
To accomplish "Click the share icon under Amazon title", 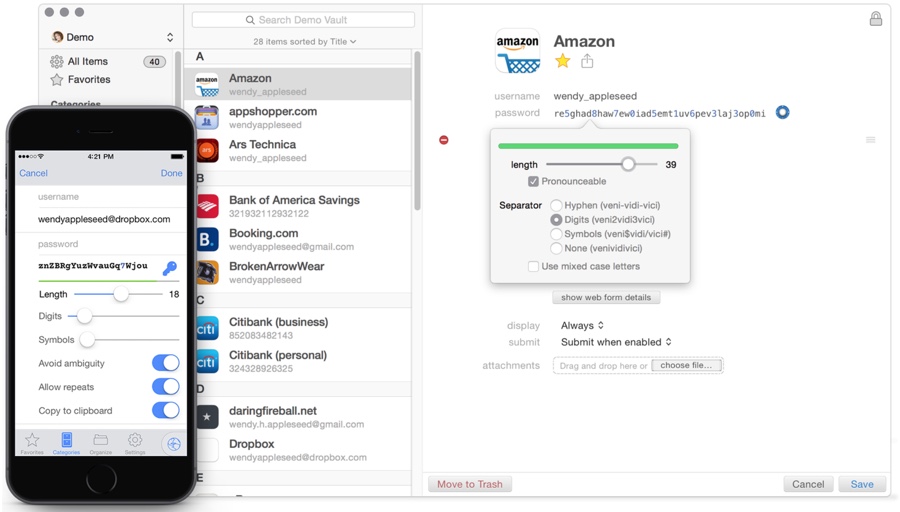I will 587,61.
